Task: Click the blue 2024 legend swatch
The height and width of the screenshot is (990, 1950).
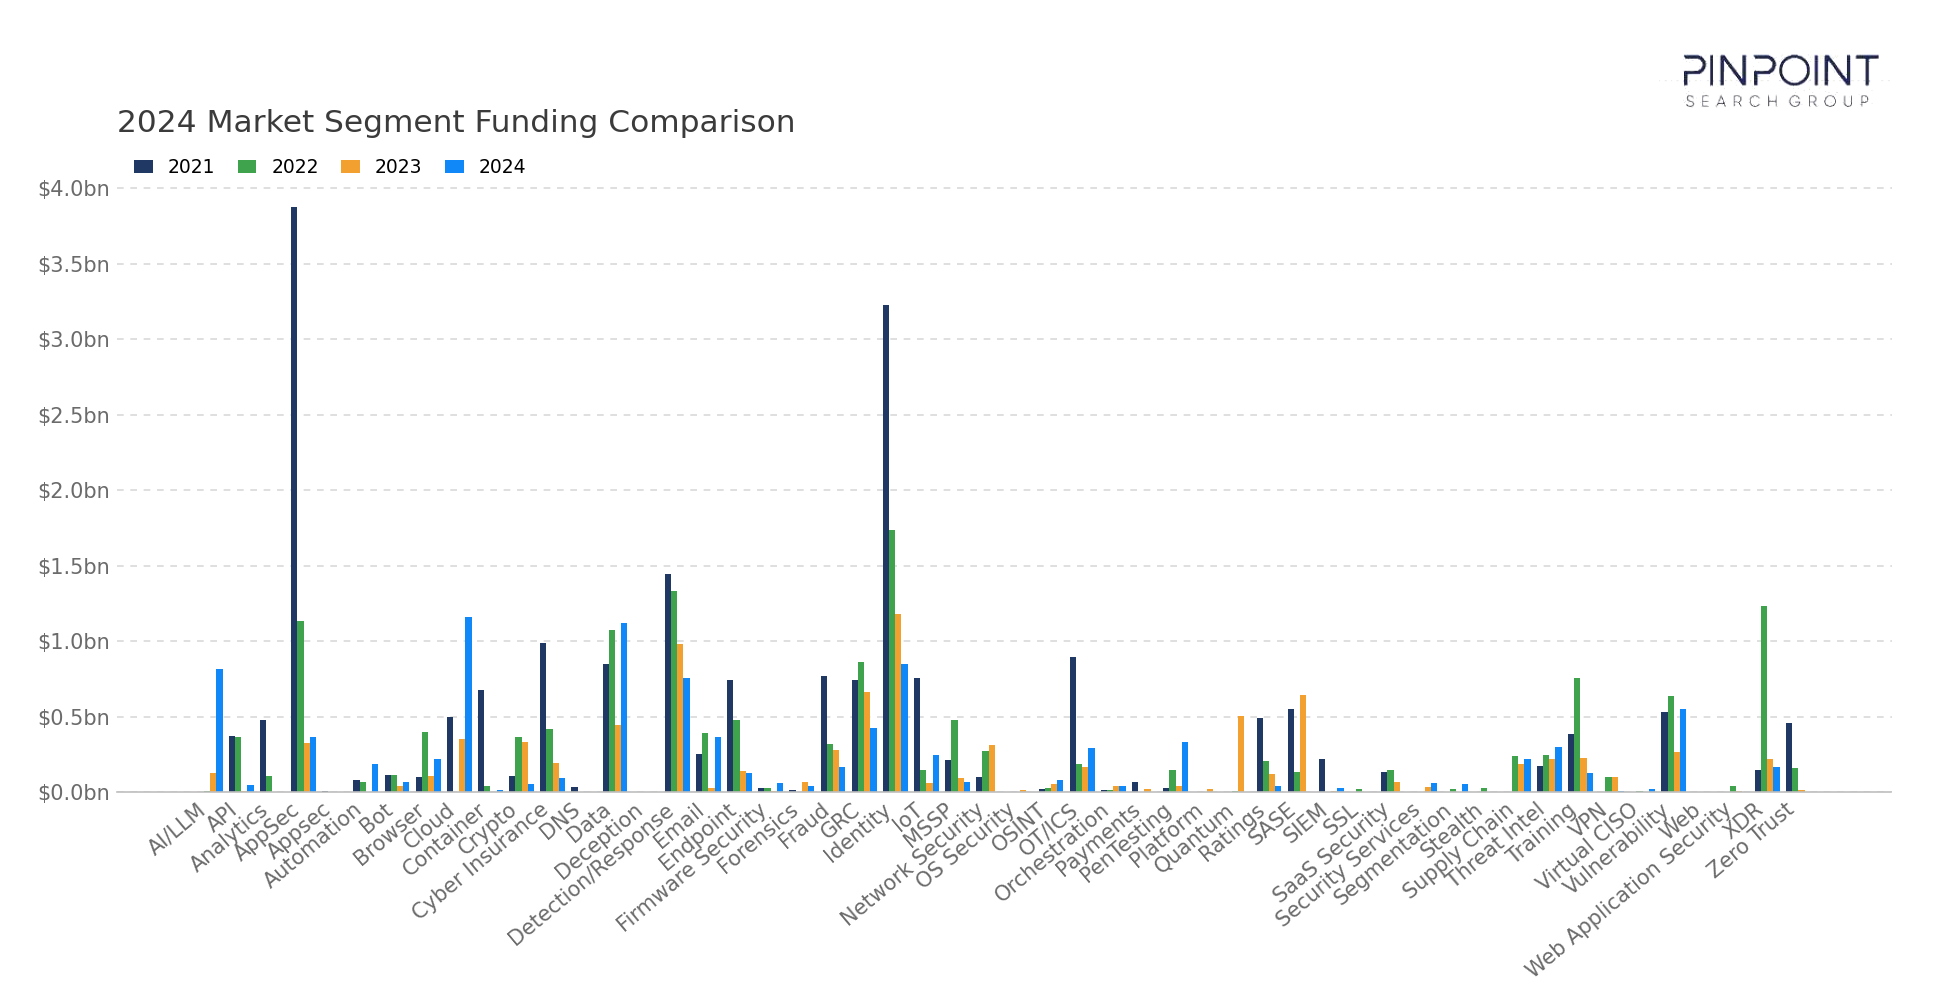Action: click(x=454, y=167)
